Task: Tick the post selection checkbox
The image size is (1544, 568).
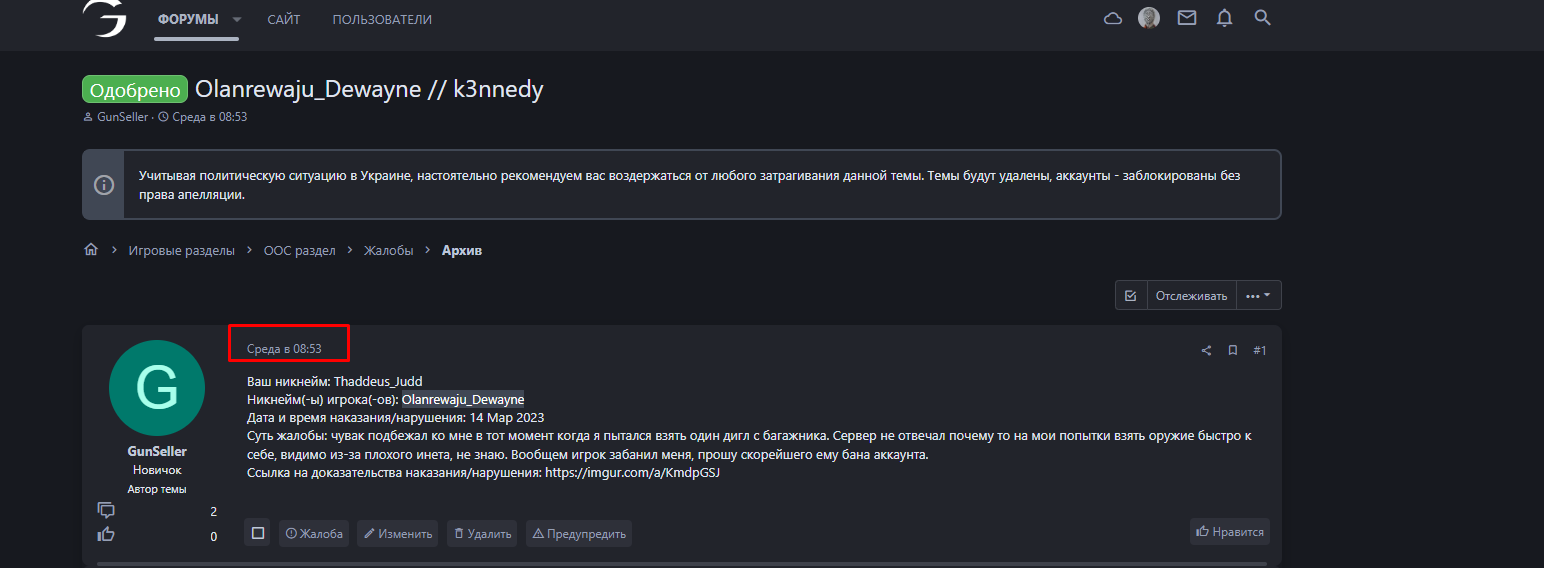Action: pos(258,533)
